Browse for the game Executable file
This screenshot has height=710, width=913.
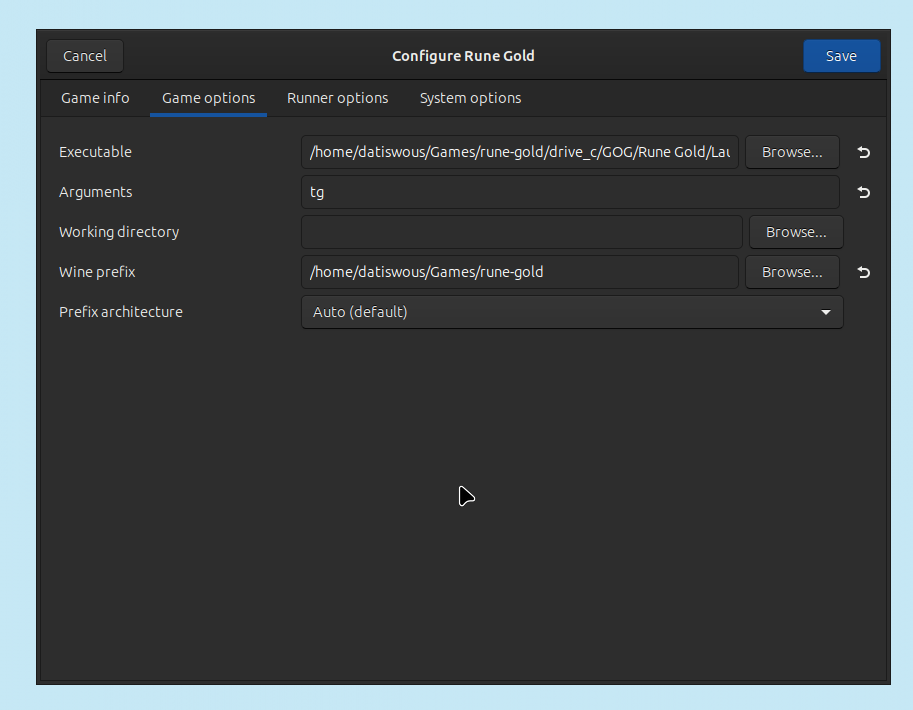(x=791, y=152)
